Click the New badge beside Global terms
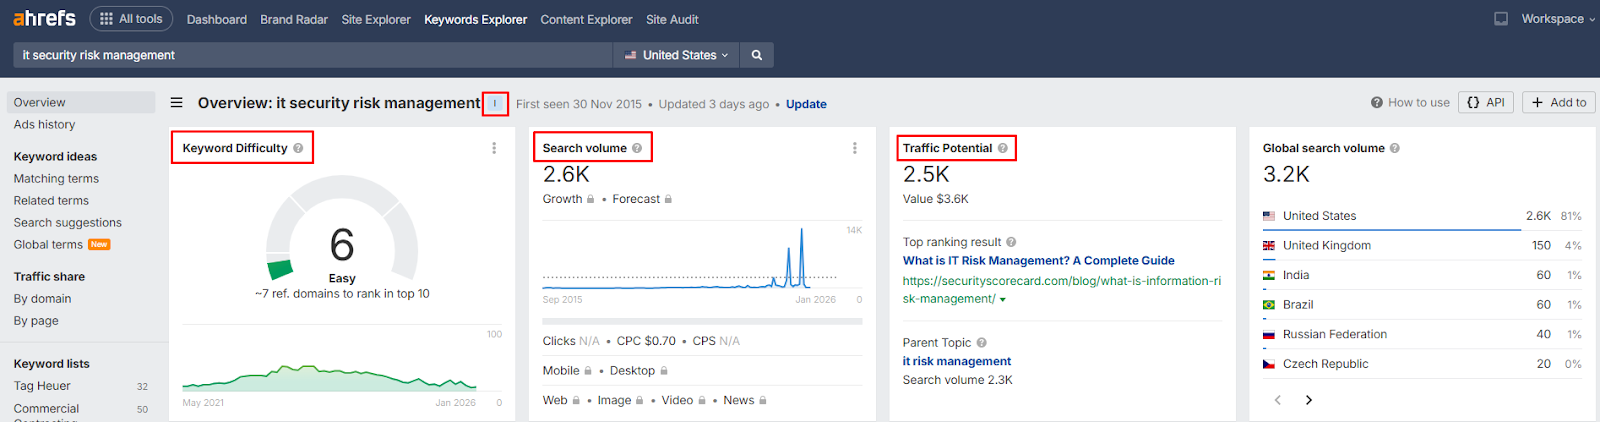The width and height of the screenshot is (1600, 422). coord(99,245)
